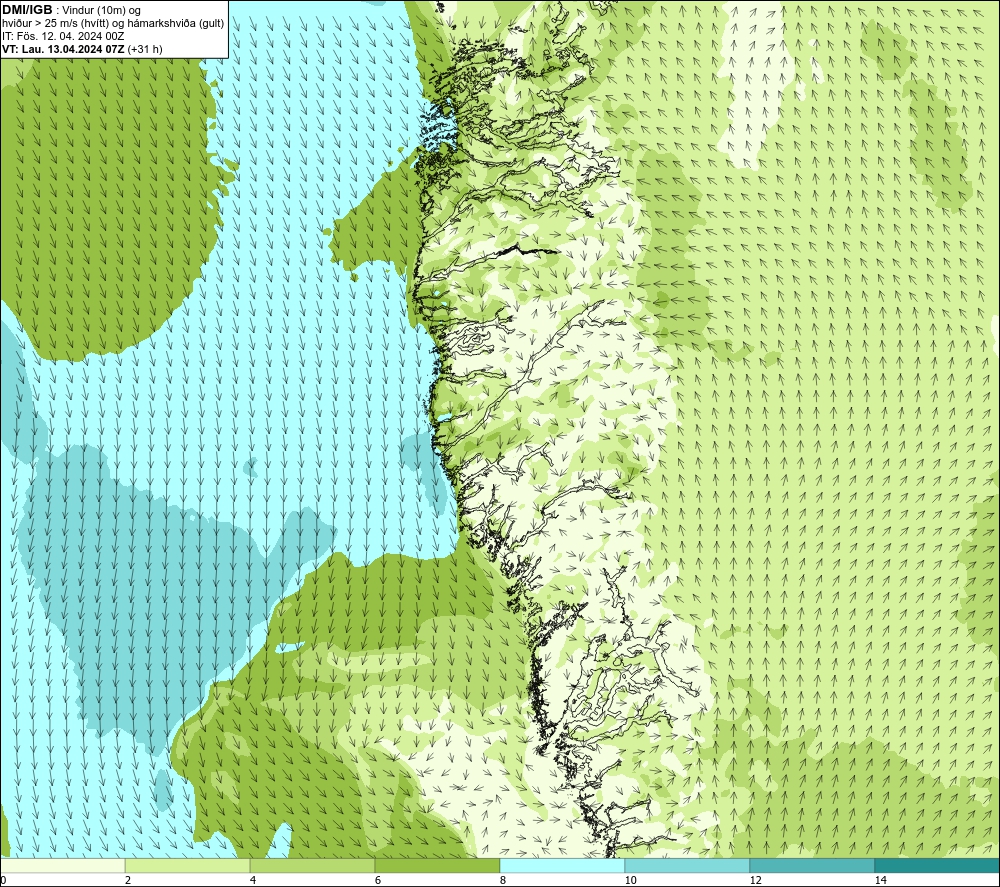Click the 'hviður > 25 m/s' description line

coord(113,23)
